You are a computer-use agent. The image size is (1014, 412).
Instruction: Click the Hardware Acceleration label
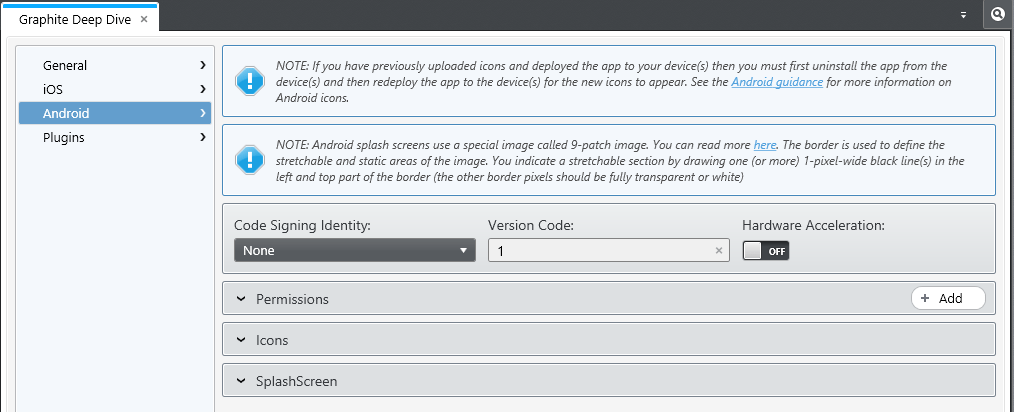tap(814, 226)
